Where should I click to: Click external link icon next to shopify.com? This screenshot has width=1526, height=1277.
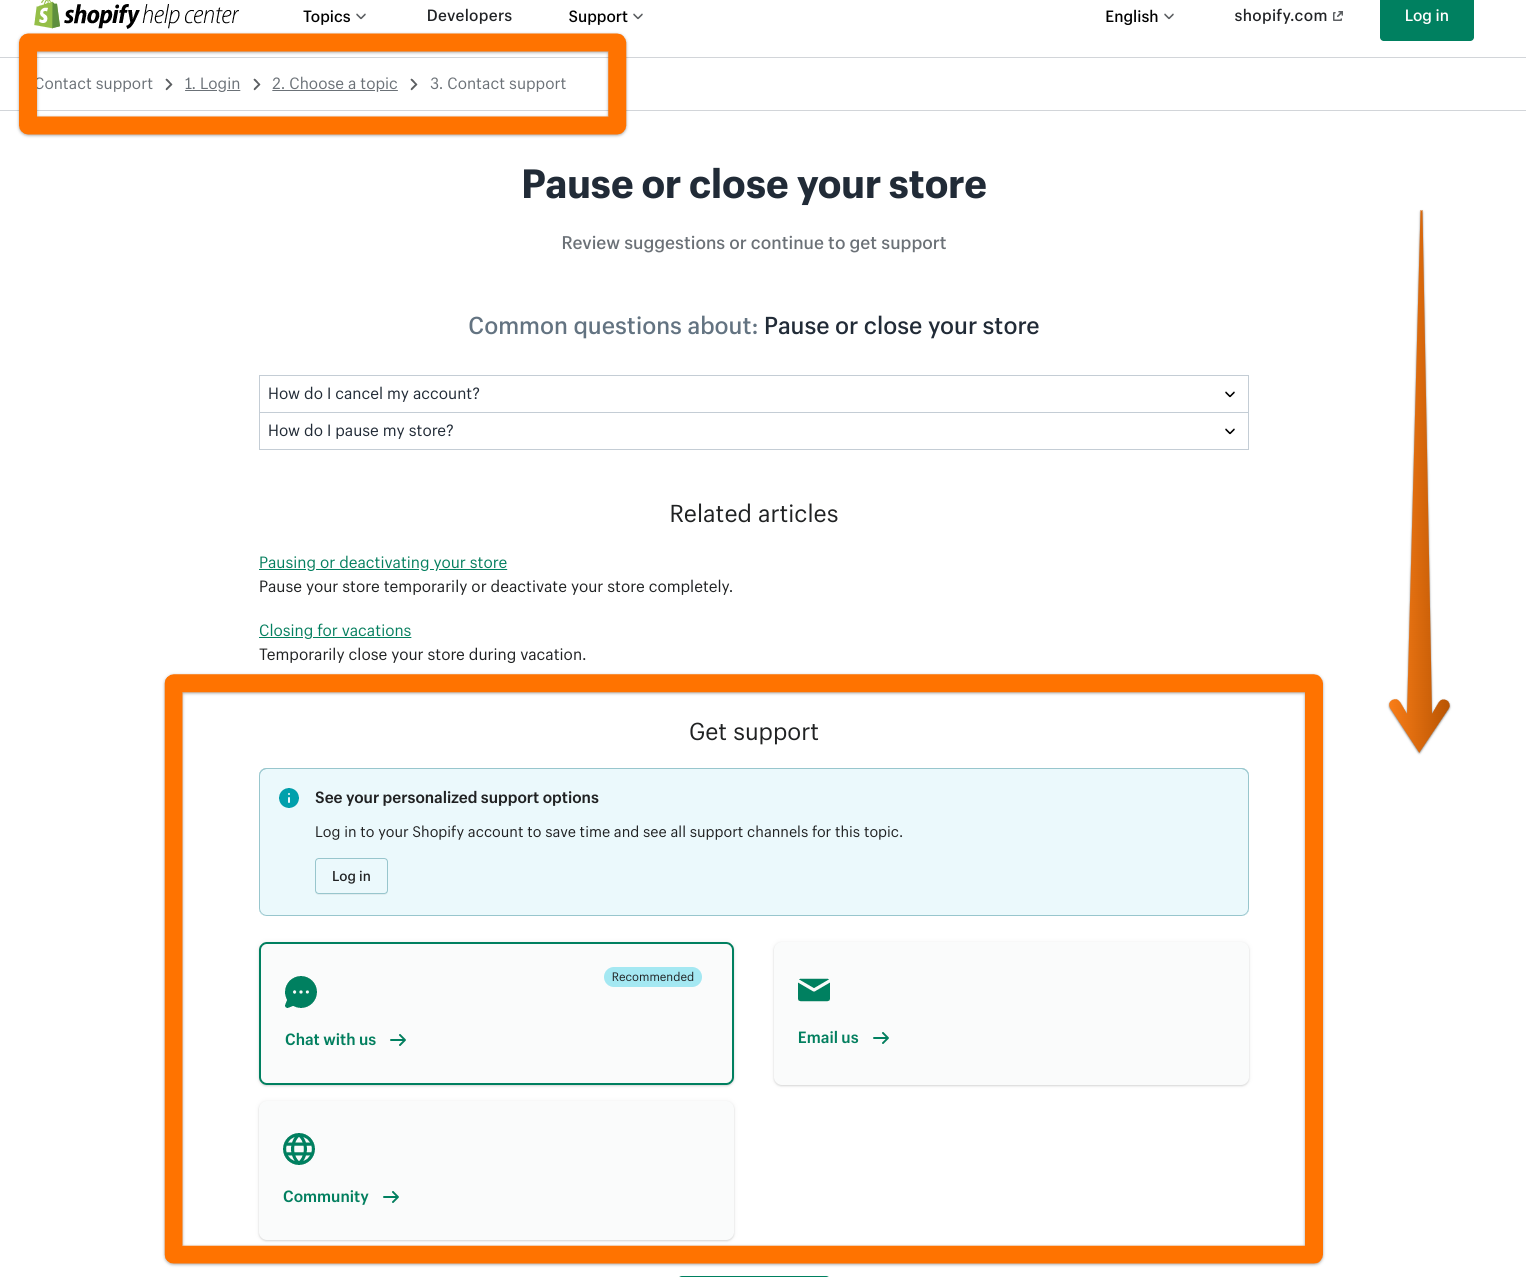point(1338,16)
